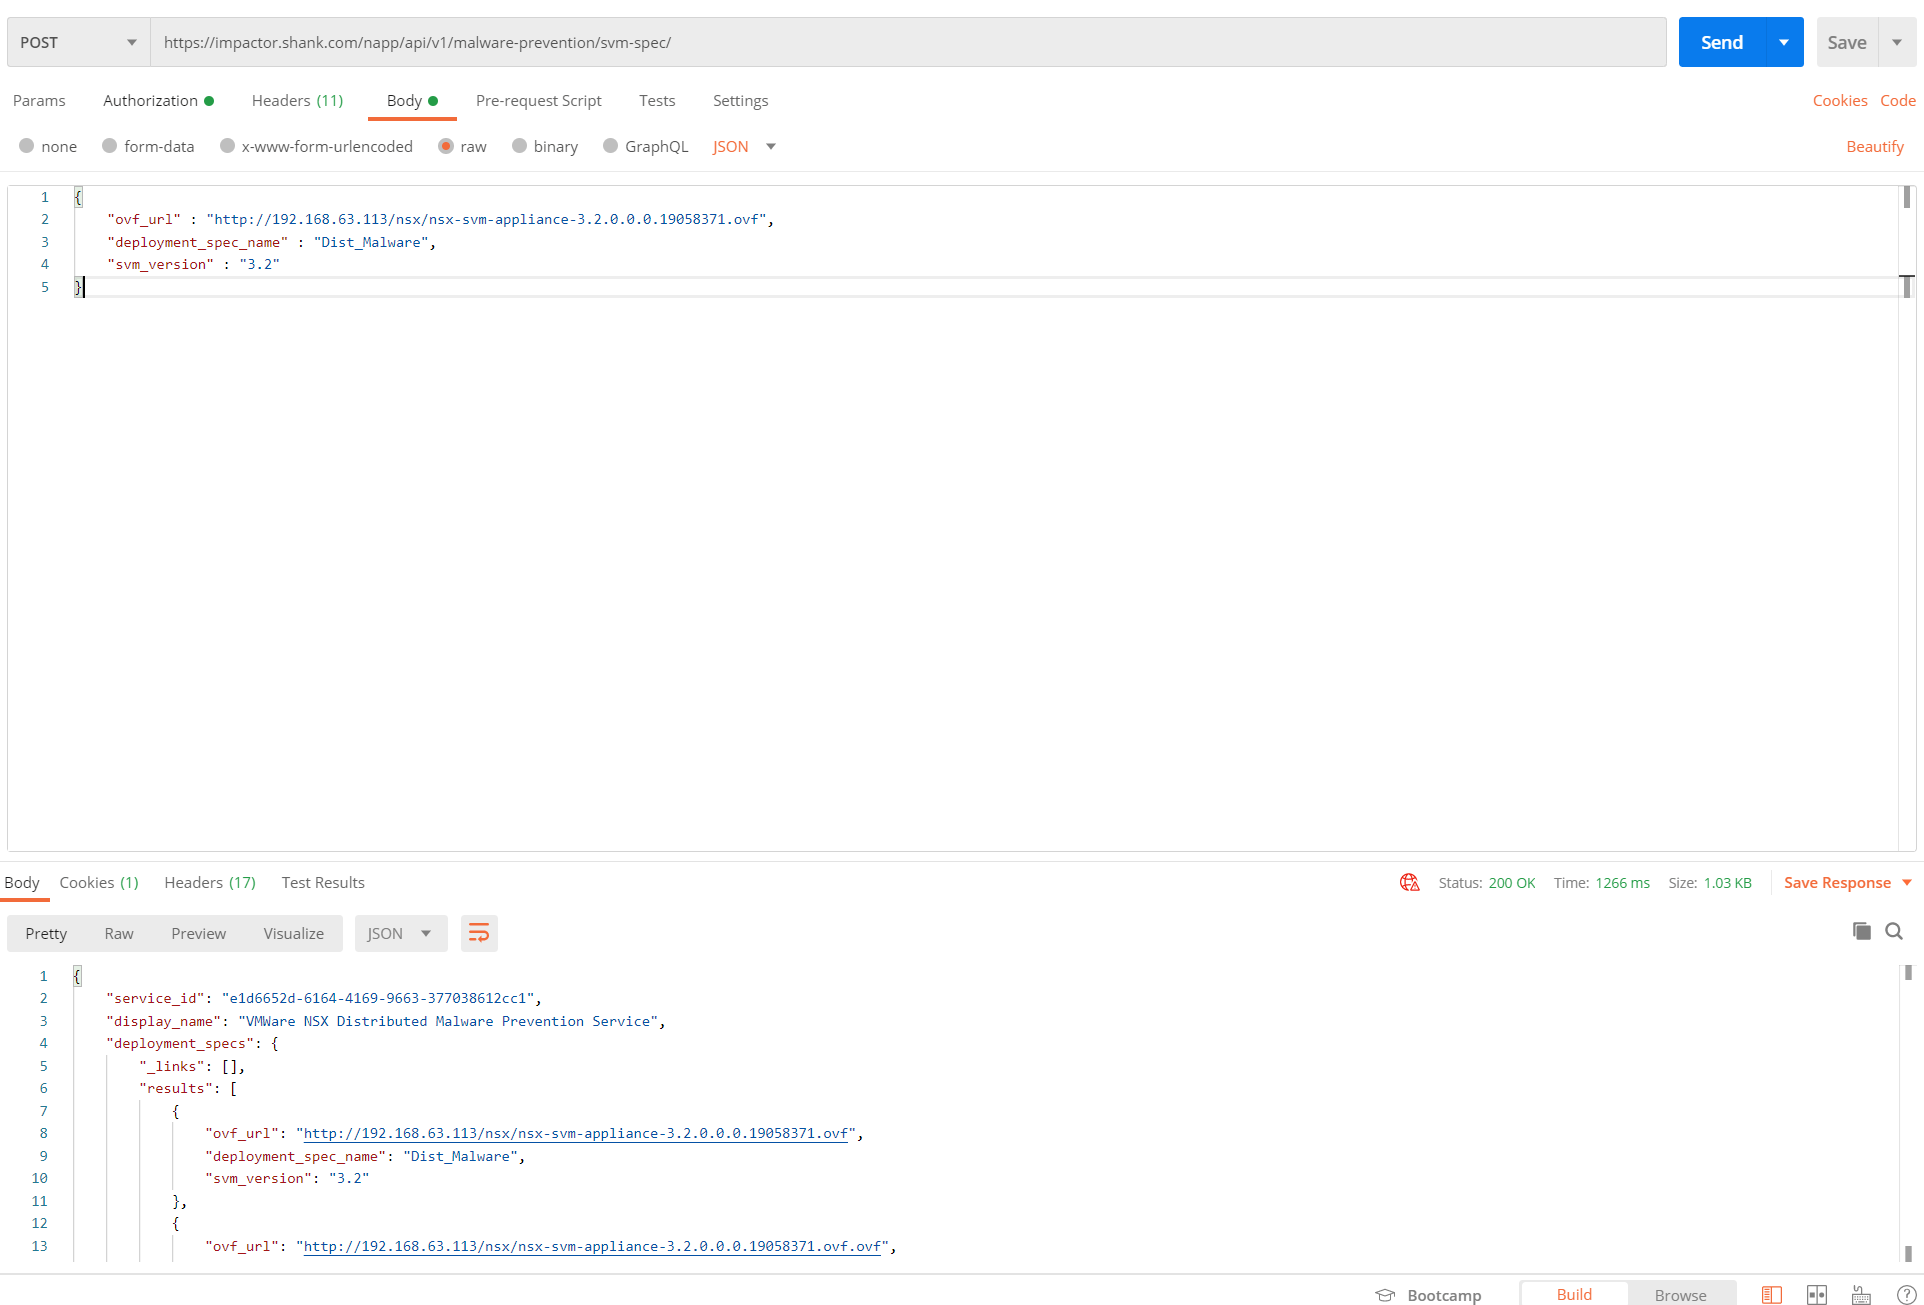Click the "Dist_Malware" value in request body
Screen dimensions: 1924x1305
click(371, 242)
